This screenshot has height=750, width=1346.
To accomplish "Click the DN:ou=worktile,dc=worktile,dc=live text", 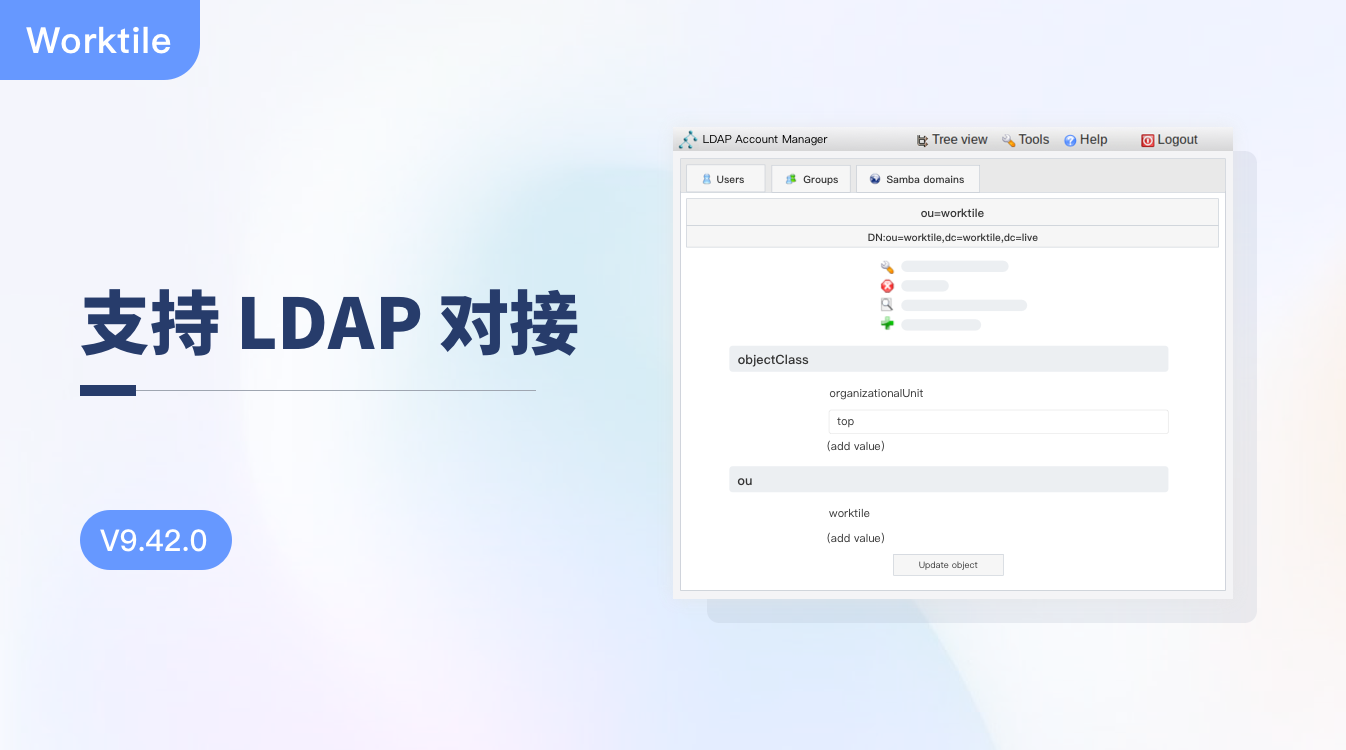I will coord(952,237).
